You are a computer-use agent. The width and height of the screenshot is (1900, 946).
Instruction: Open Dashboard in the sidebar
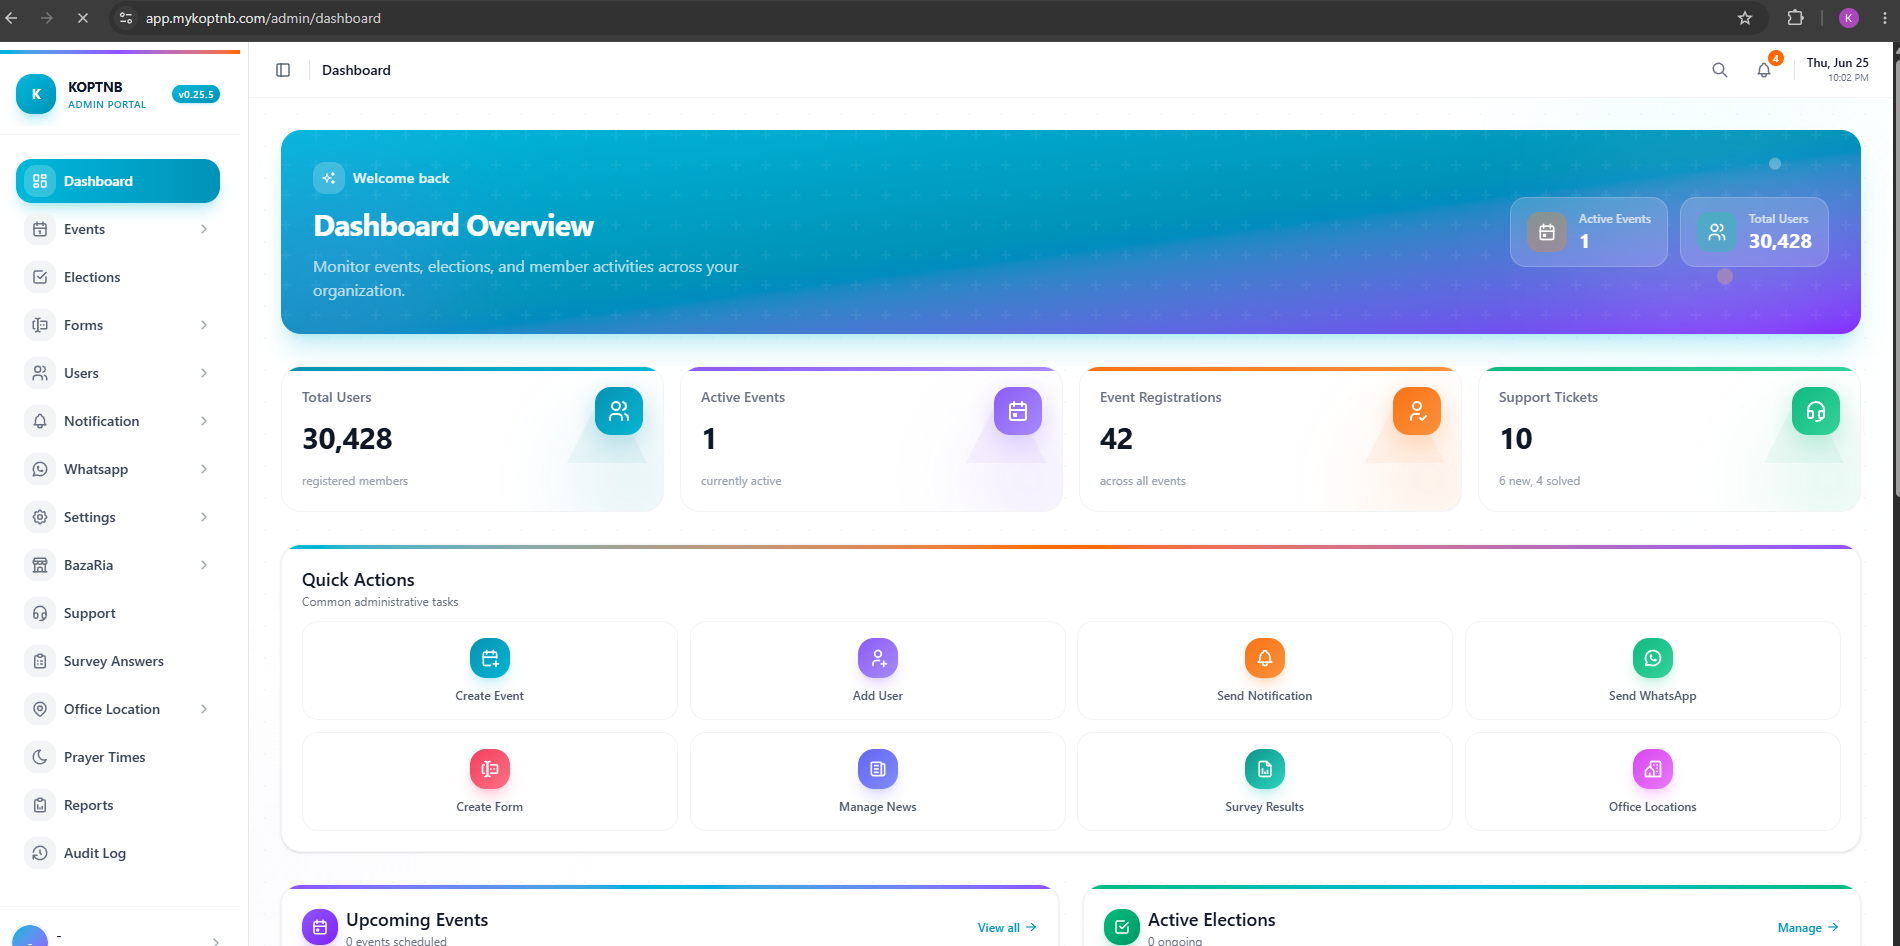[x=118, y=181]
